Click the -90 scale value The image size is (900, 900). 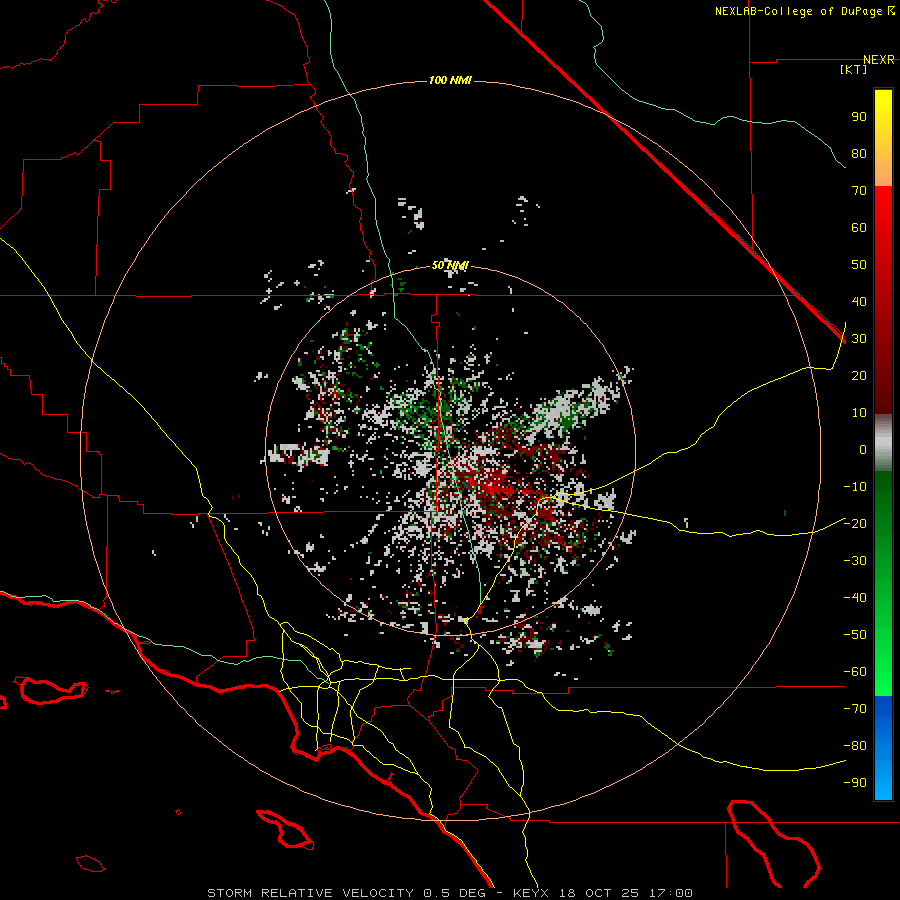coord(855,783)
